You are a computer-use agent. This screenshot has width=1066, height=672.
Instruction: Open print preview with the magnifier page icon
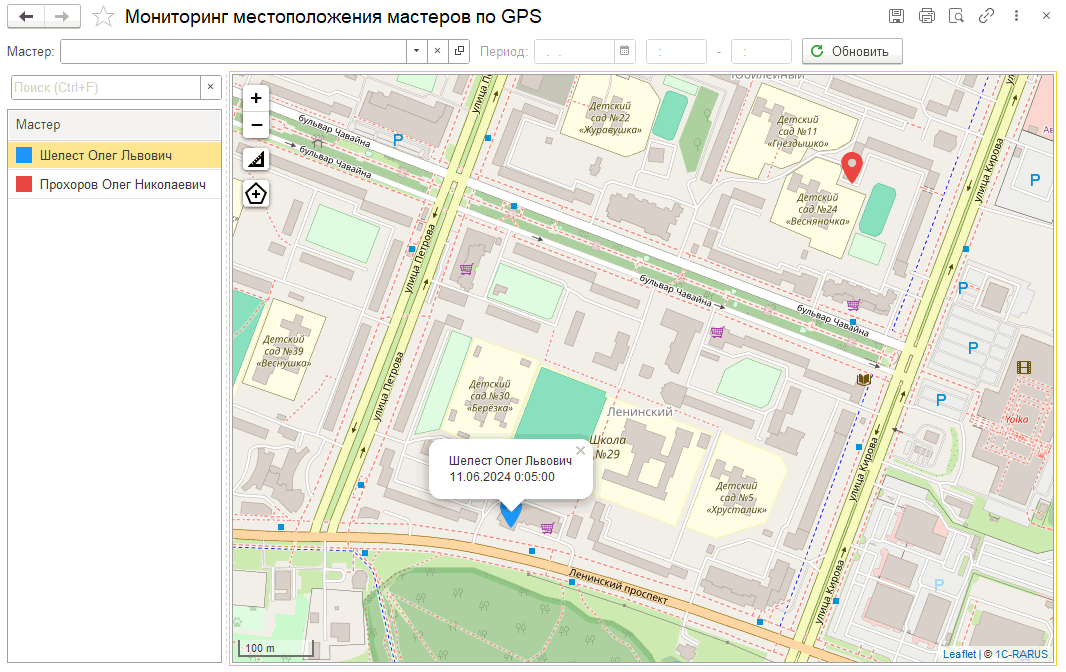957,16
